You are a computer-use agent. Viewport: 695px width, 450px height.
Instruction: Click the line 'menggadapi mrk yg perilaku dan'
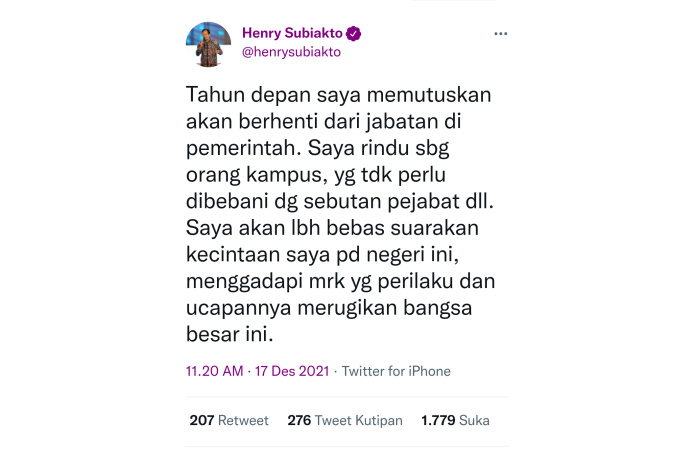tap(340, 282)
